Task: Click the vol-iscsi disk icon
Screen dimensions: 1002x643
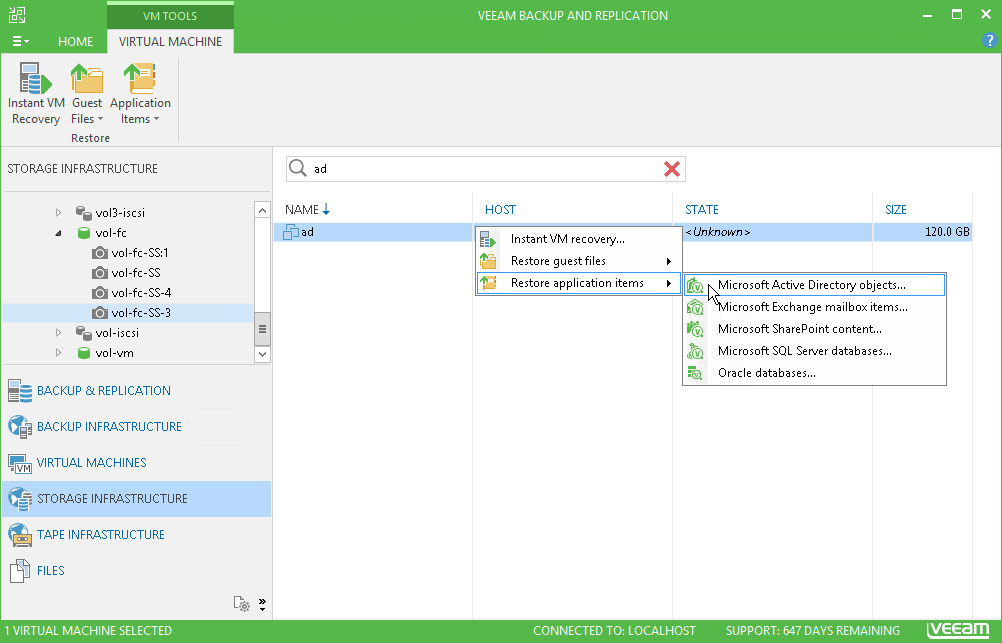Action: (x=84, y=333)
